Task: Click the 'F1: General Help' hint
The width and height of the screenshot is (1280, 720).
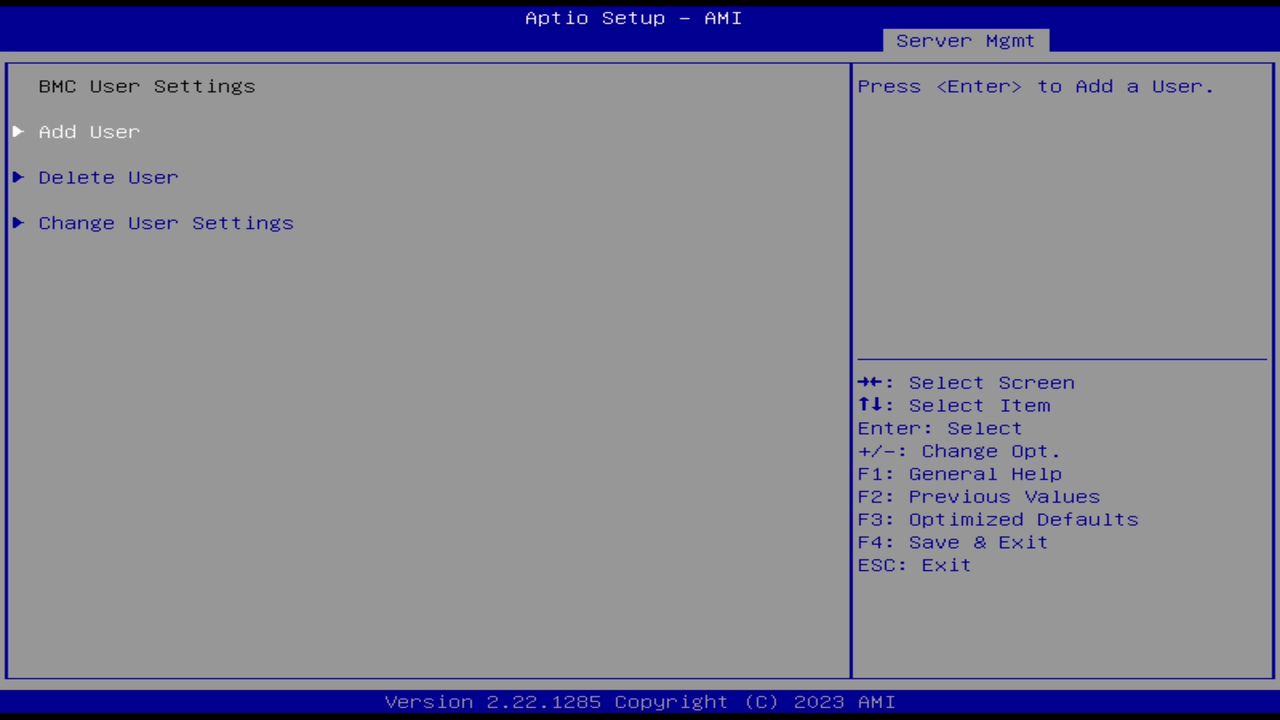Action: tap(960, 475)
